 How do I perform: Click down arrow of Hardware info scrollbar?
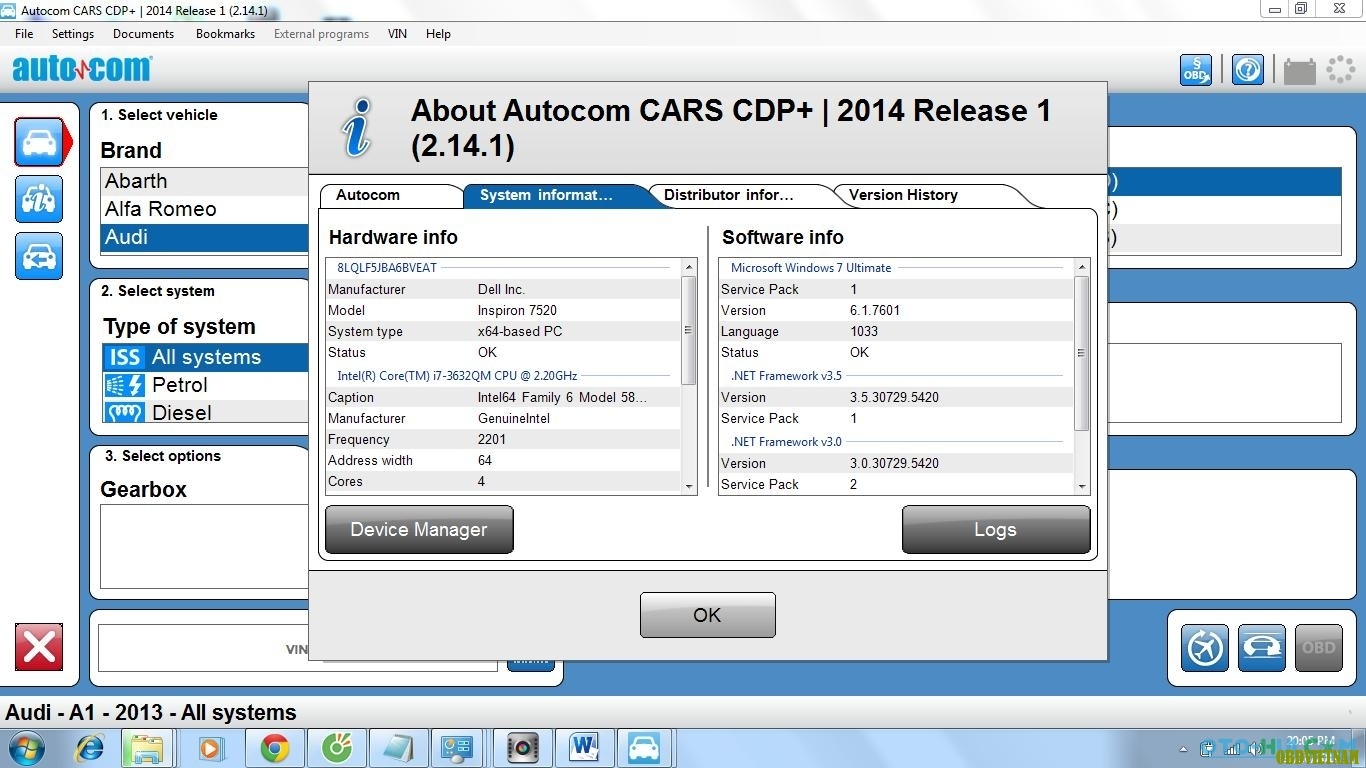click(x=688, y=486)
